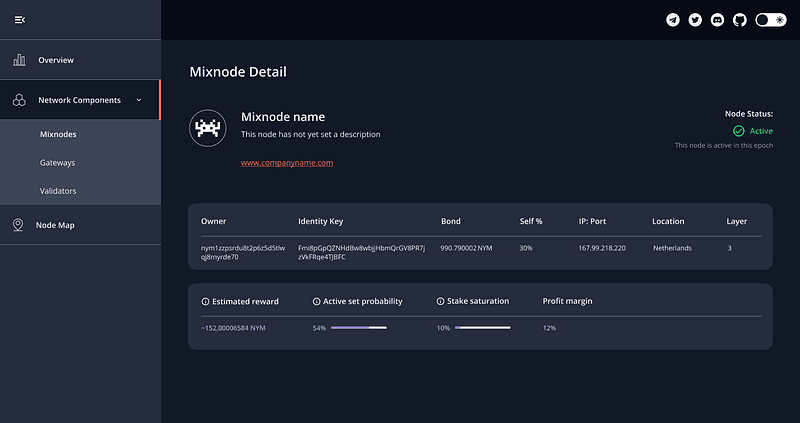
Task: Open the Twitter social icon
Action: click(695, 20)
